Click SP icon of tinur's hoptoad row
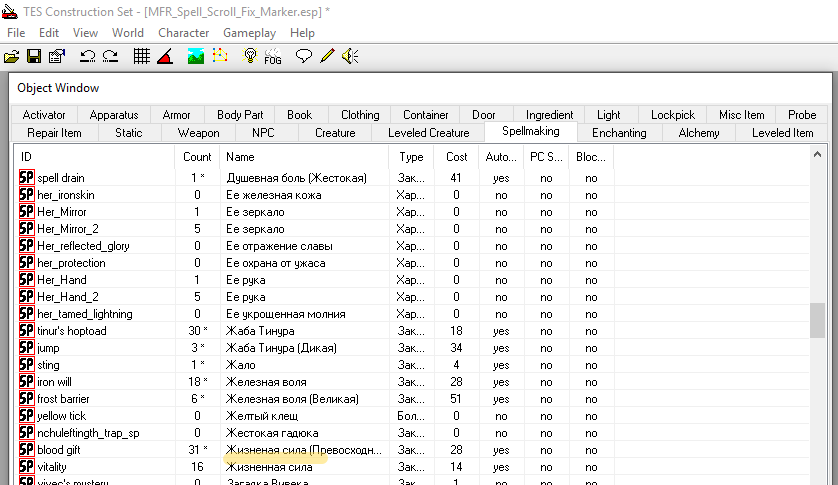This screenshot has width=838, height=485. click(26, 331)
